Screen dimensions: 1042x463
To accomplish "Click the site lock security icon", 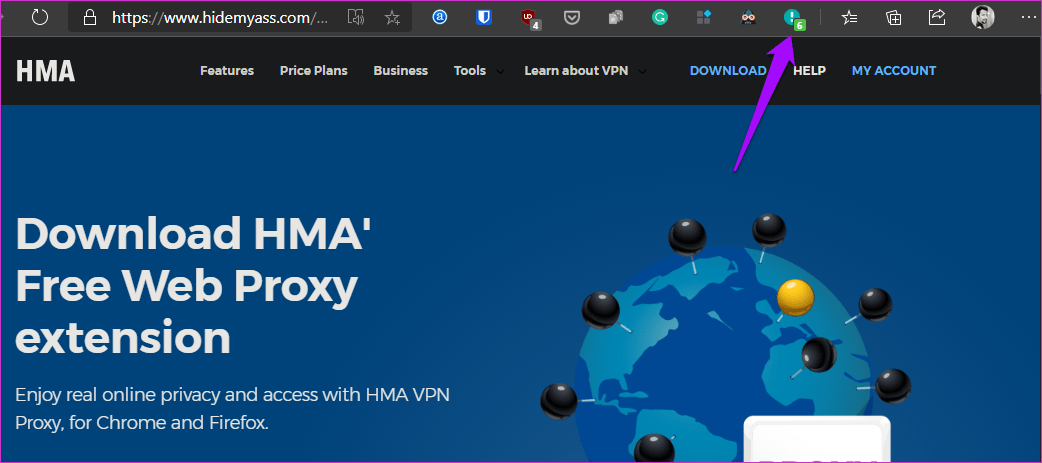I will coord(90,17).
